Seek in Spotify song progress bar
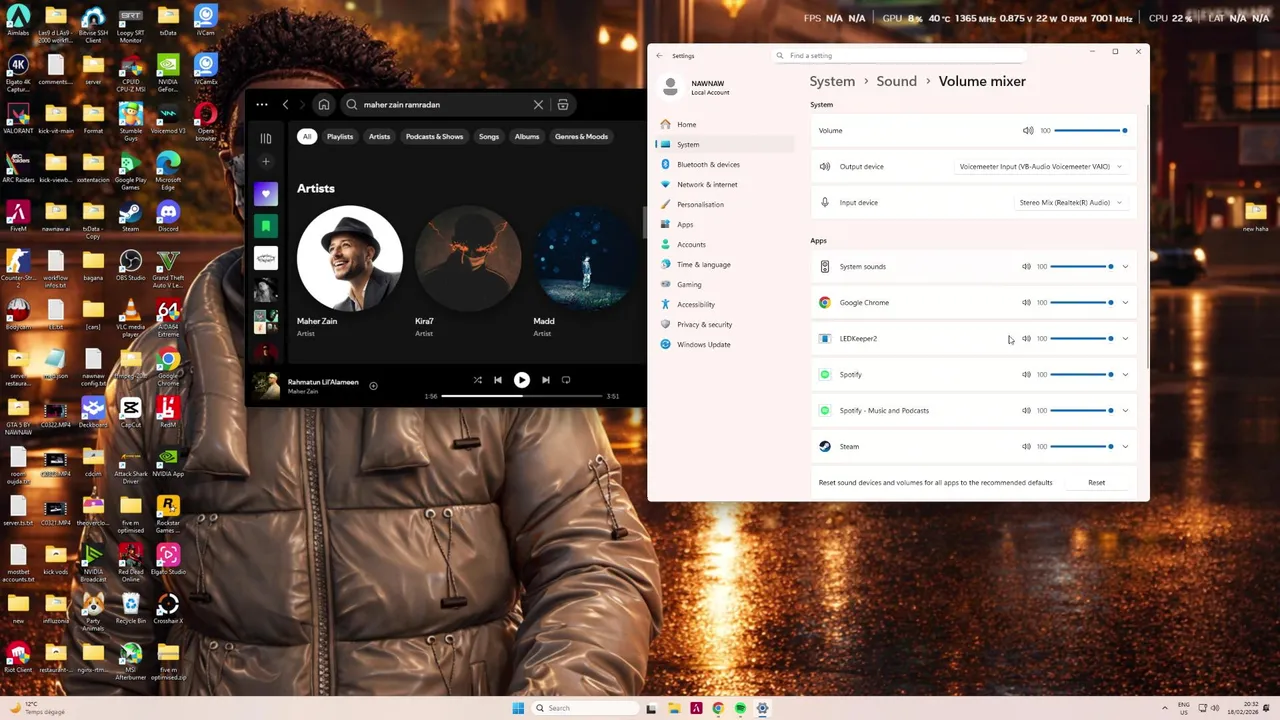The width and height of the screenshot is (1280, 720). point(521,396)
